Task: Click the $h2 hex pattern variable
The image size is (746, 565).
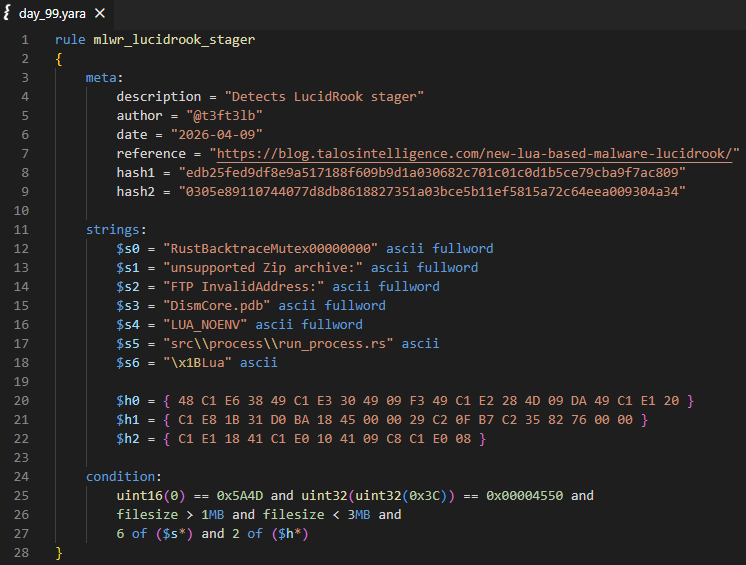Action: click(128, 439)
